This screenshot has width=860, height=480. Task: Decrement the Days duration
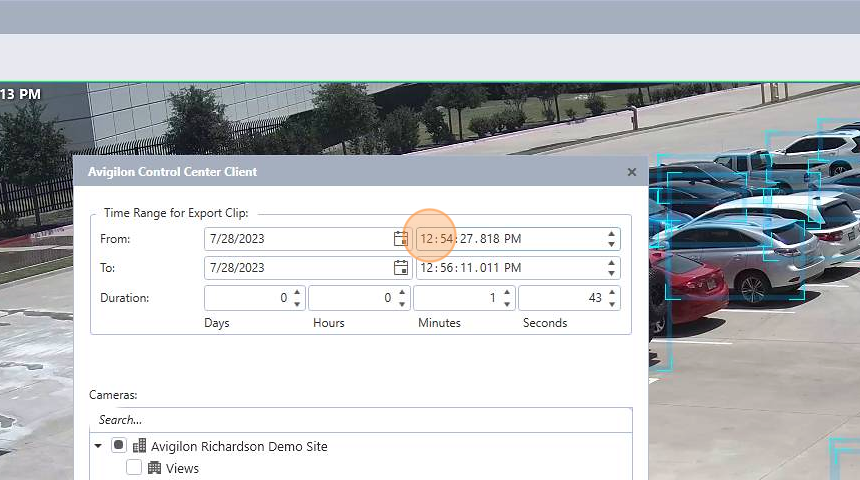(x=297, y=303)
